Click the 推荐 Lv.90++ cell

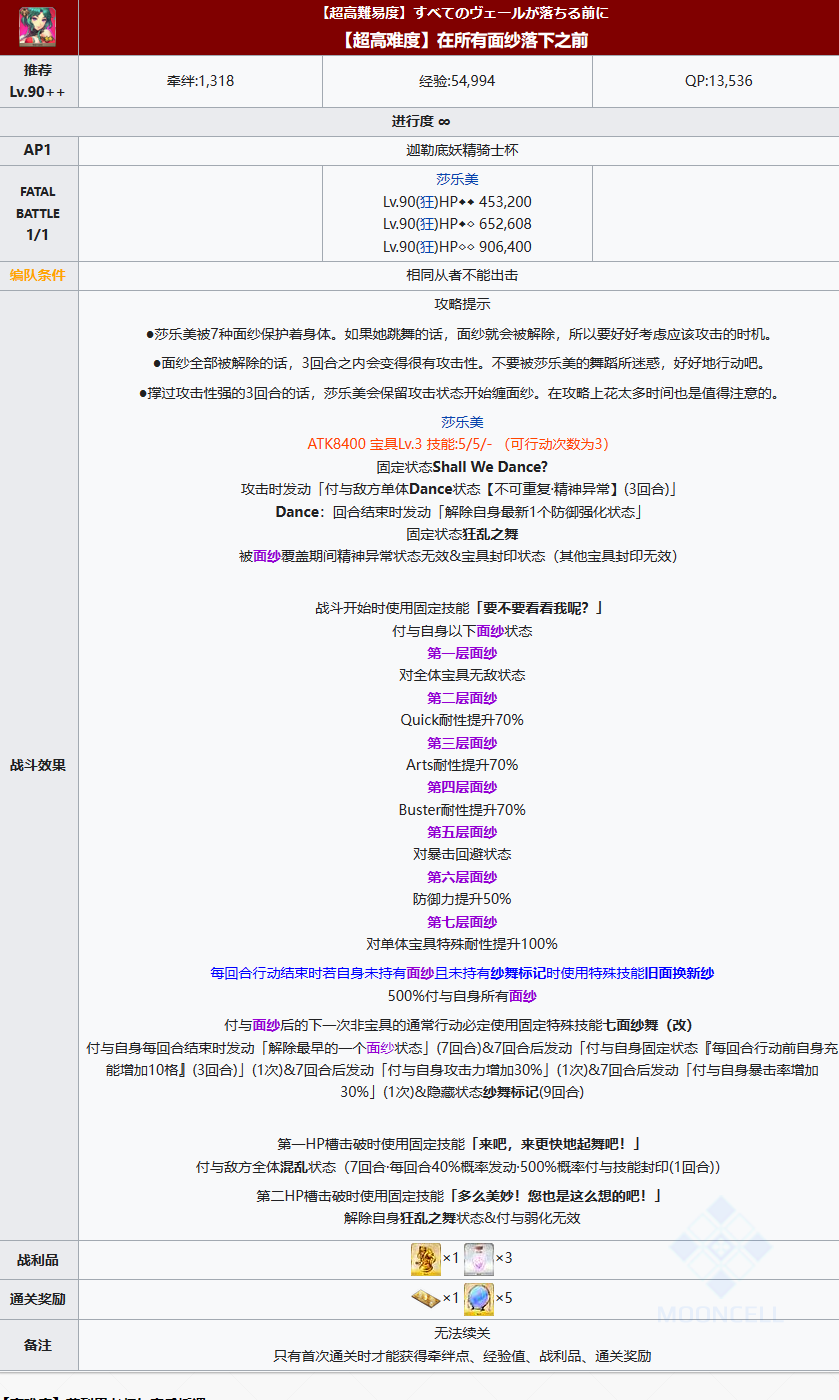[38, 81]
